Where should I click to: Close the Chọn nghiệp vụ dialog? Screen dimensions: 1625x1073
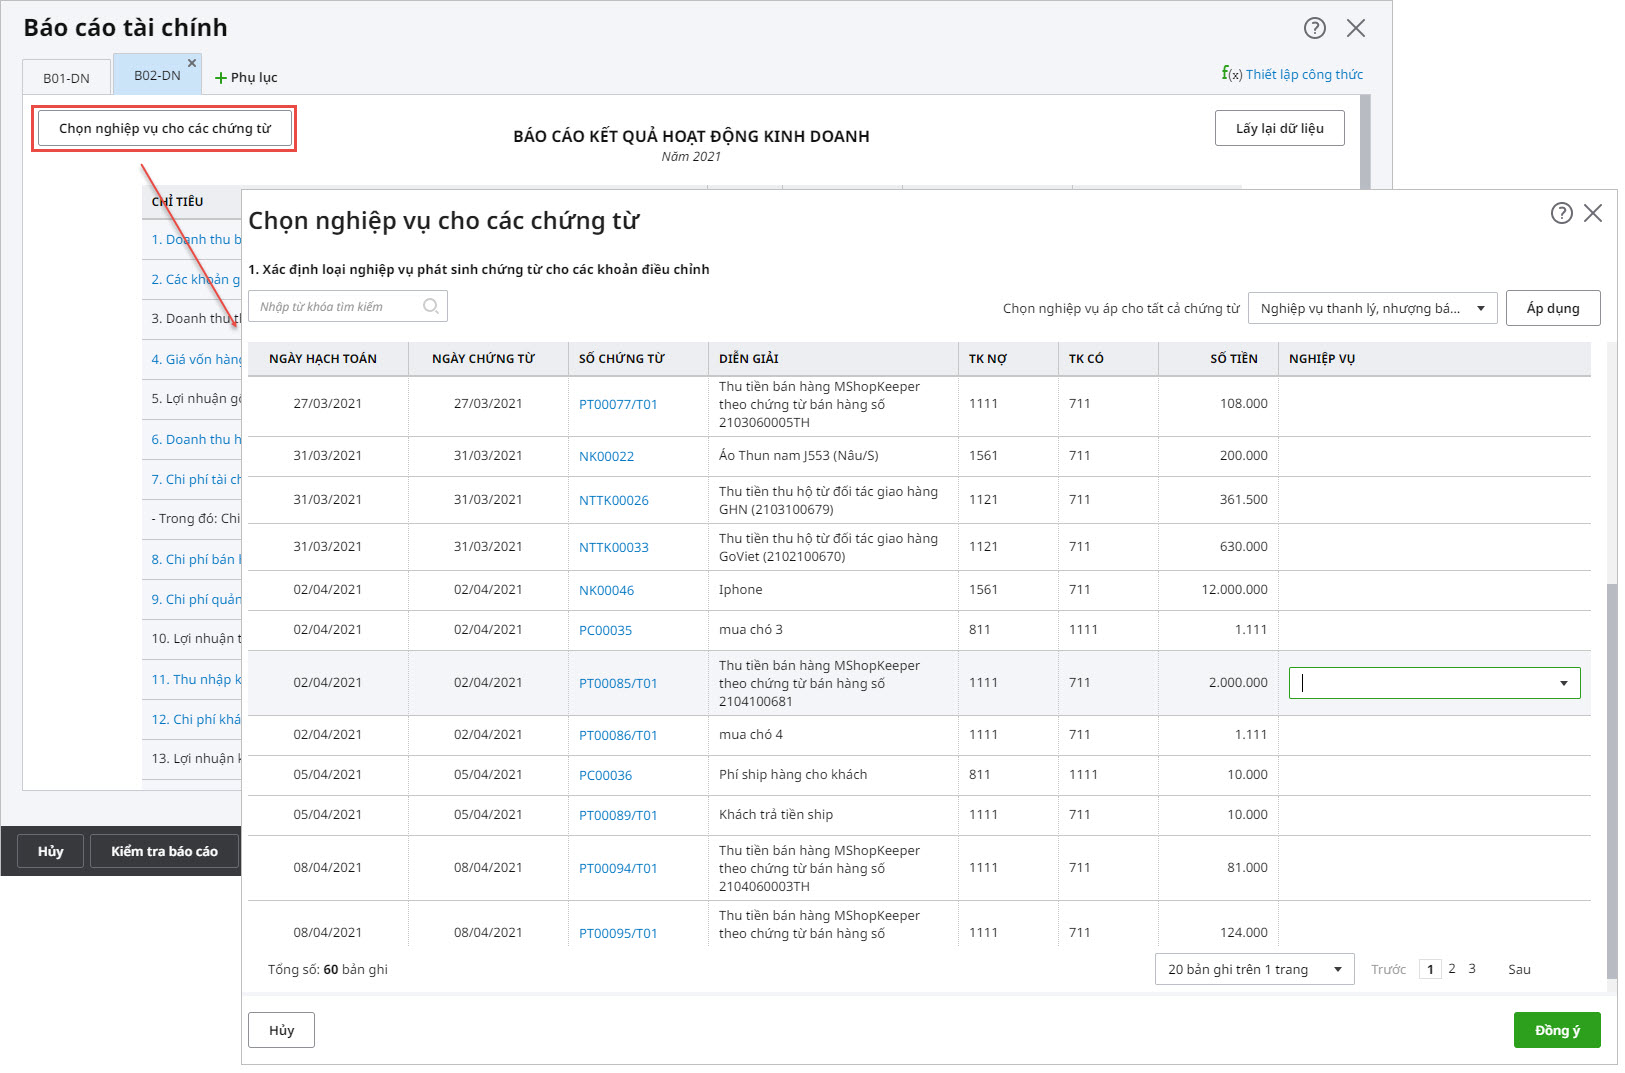[1593, 213]
